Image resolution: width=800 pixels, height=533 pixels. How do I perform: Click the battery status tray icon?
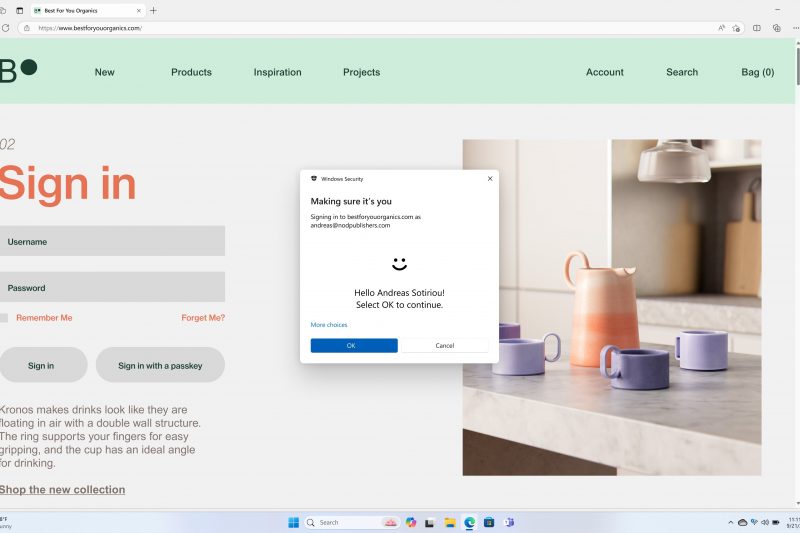(776, 522)
